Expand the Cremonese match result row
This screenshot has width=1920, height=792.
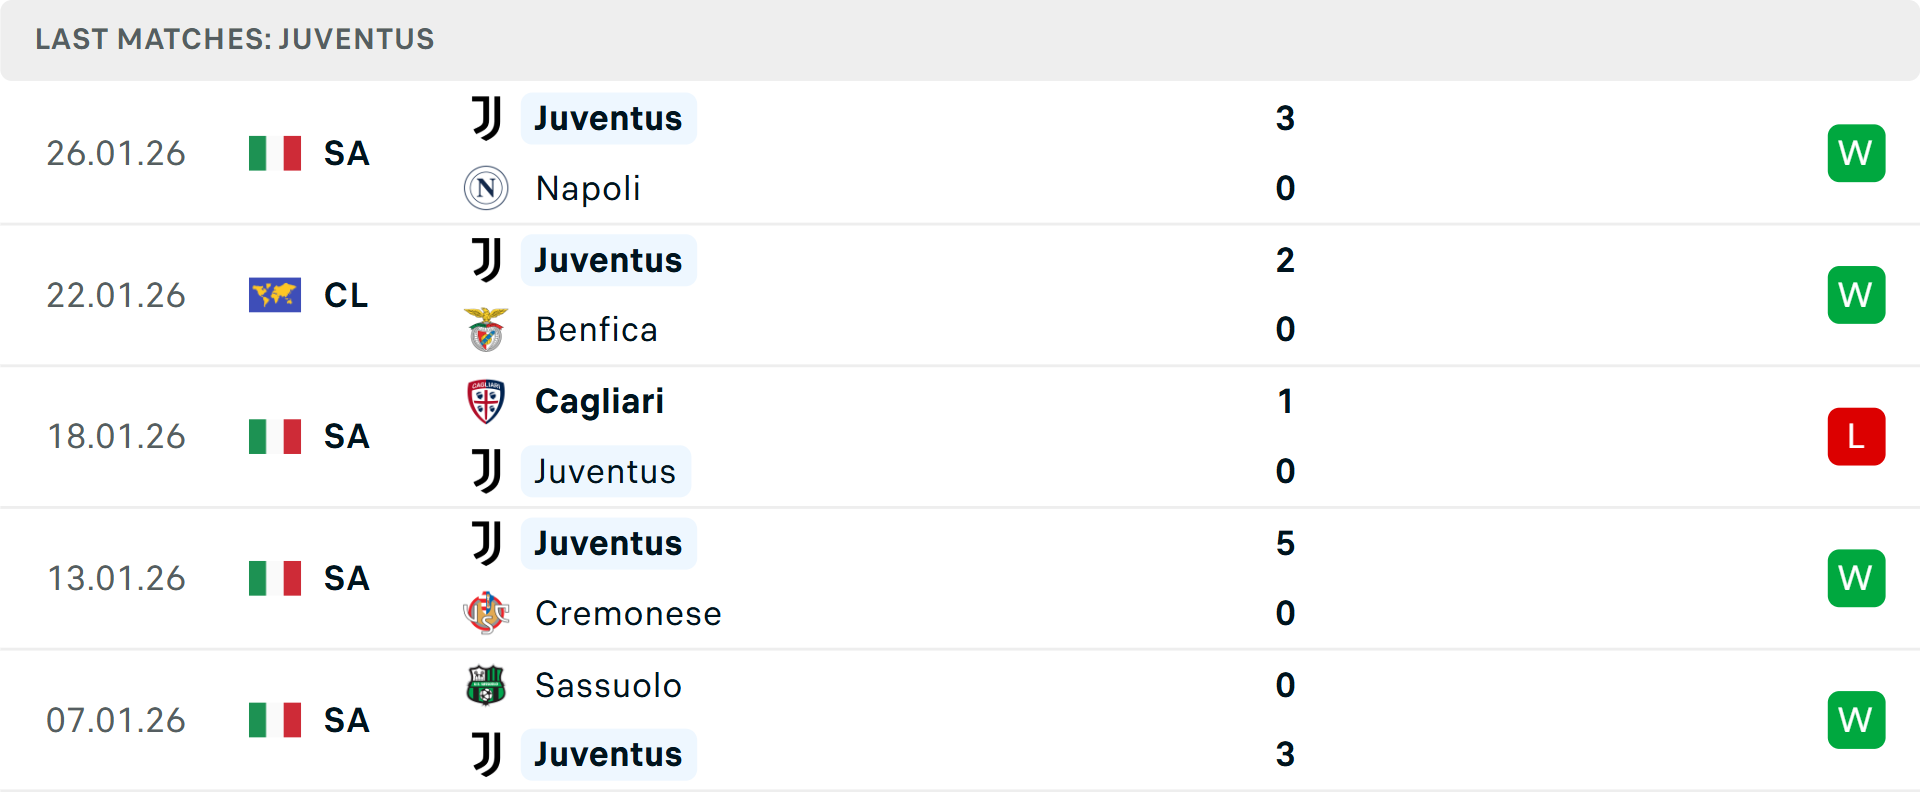tap(960, 578)
